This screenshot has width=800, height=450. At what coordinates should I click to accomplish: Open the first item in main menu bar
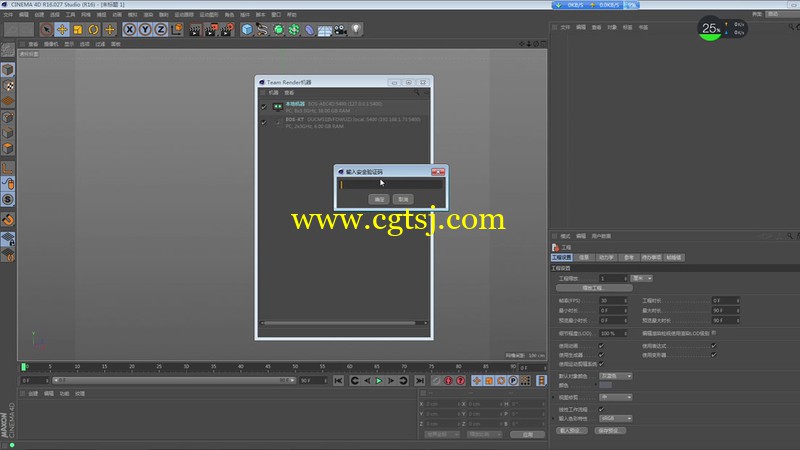8,15
